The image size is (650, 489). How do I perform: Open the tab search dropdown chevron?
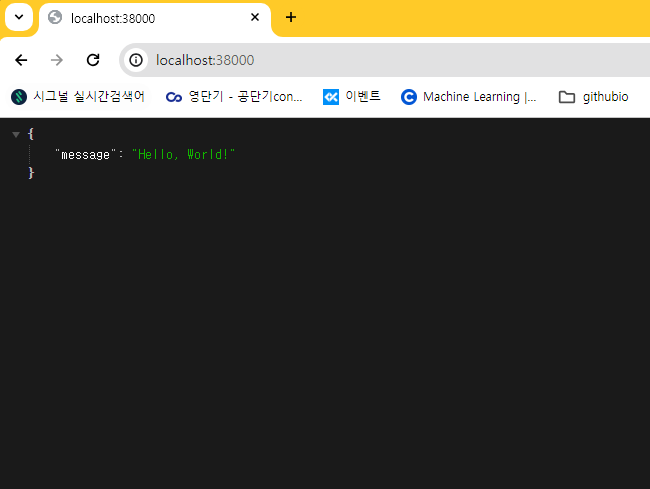tap(19, 17)
